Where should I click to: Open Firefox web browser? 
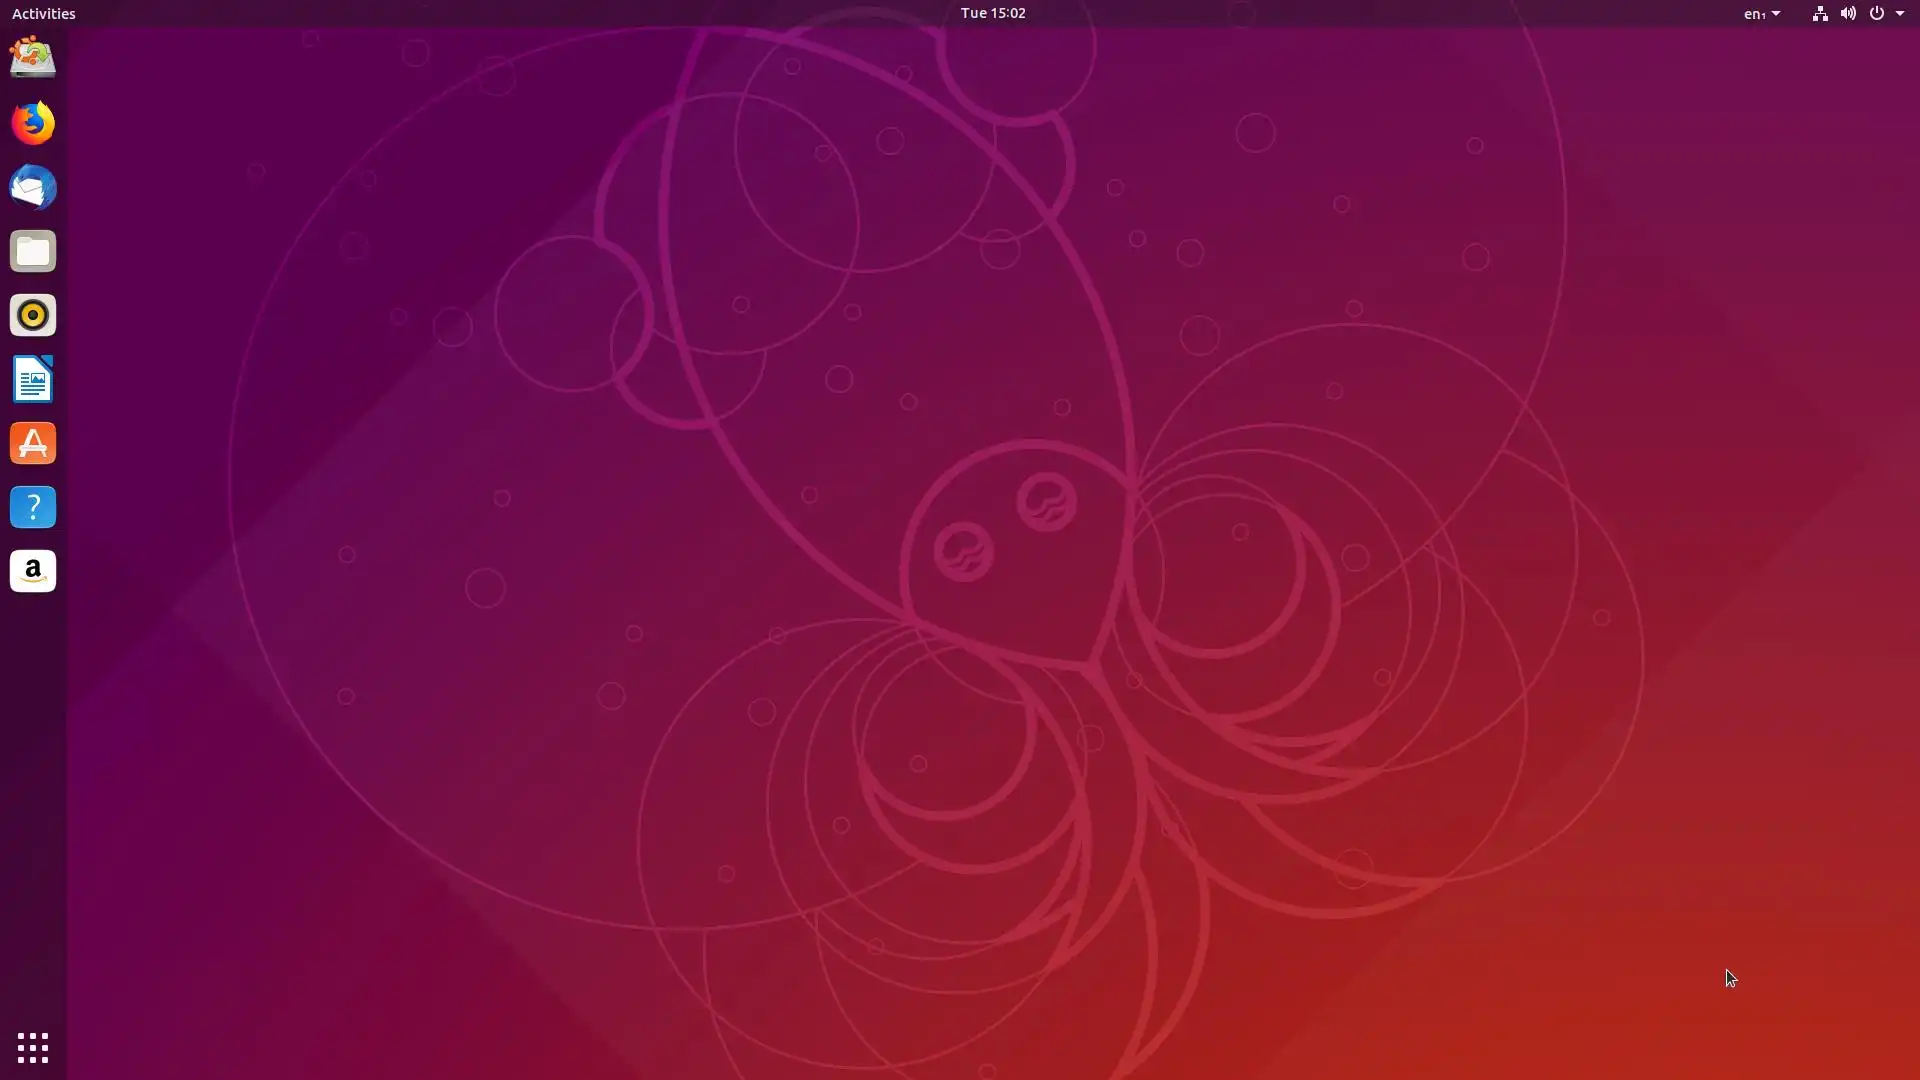[x=33, y=123]
